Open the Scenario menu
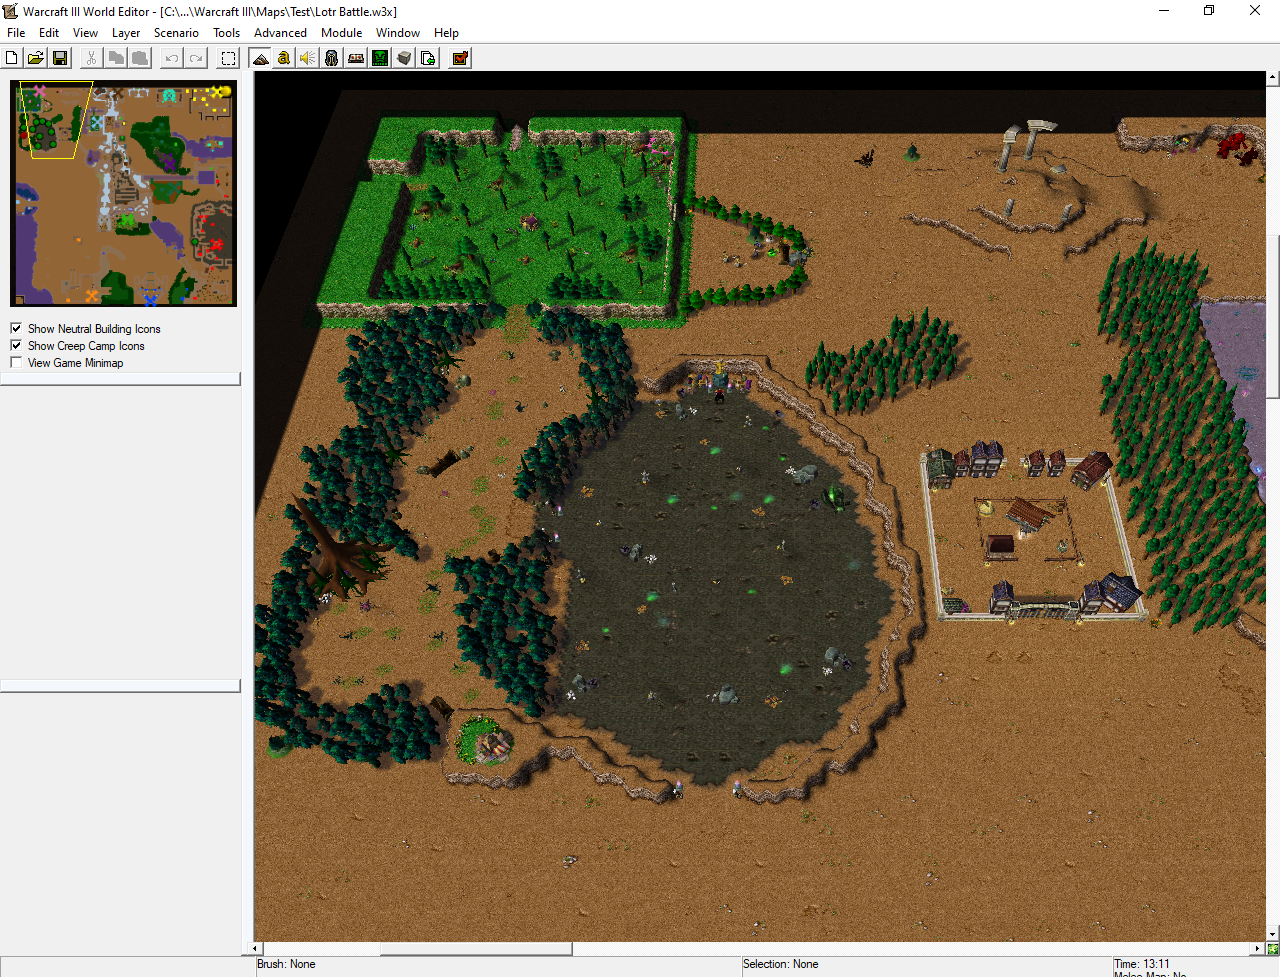 (176, 33)
